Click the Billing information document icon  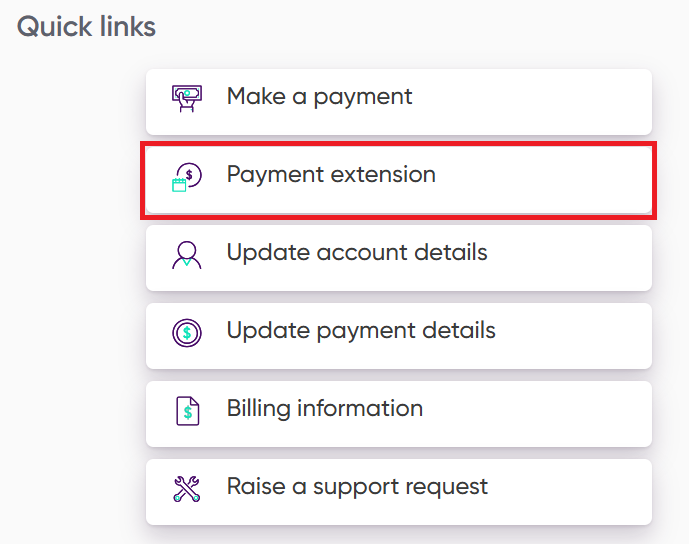pos(186,410)
